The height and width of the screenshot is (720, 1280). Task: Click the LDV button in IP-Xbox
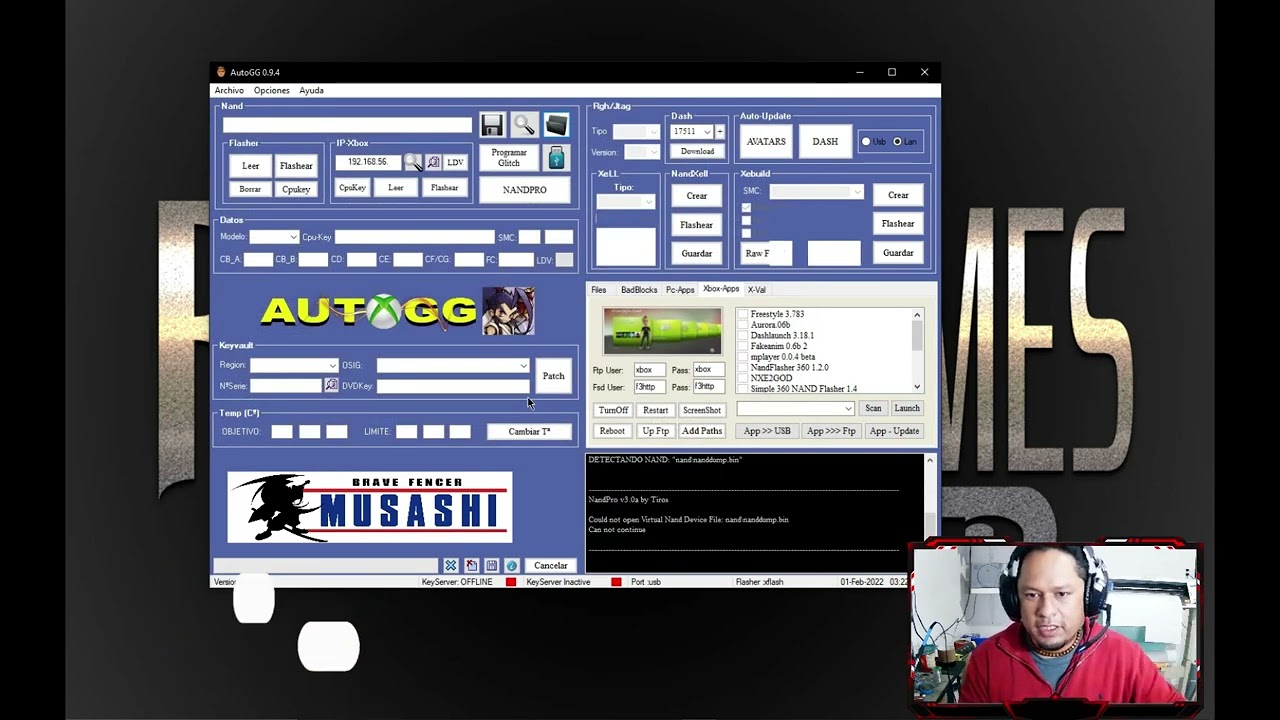coord(455,162)
